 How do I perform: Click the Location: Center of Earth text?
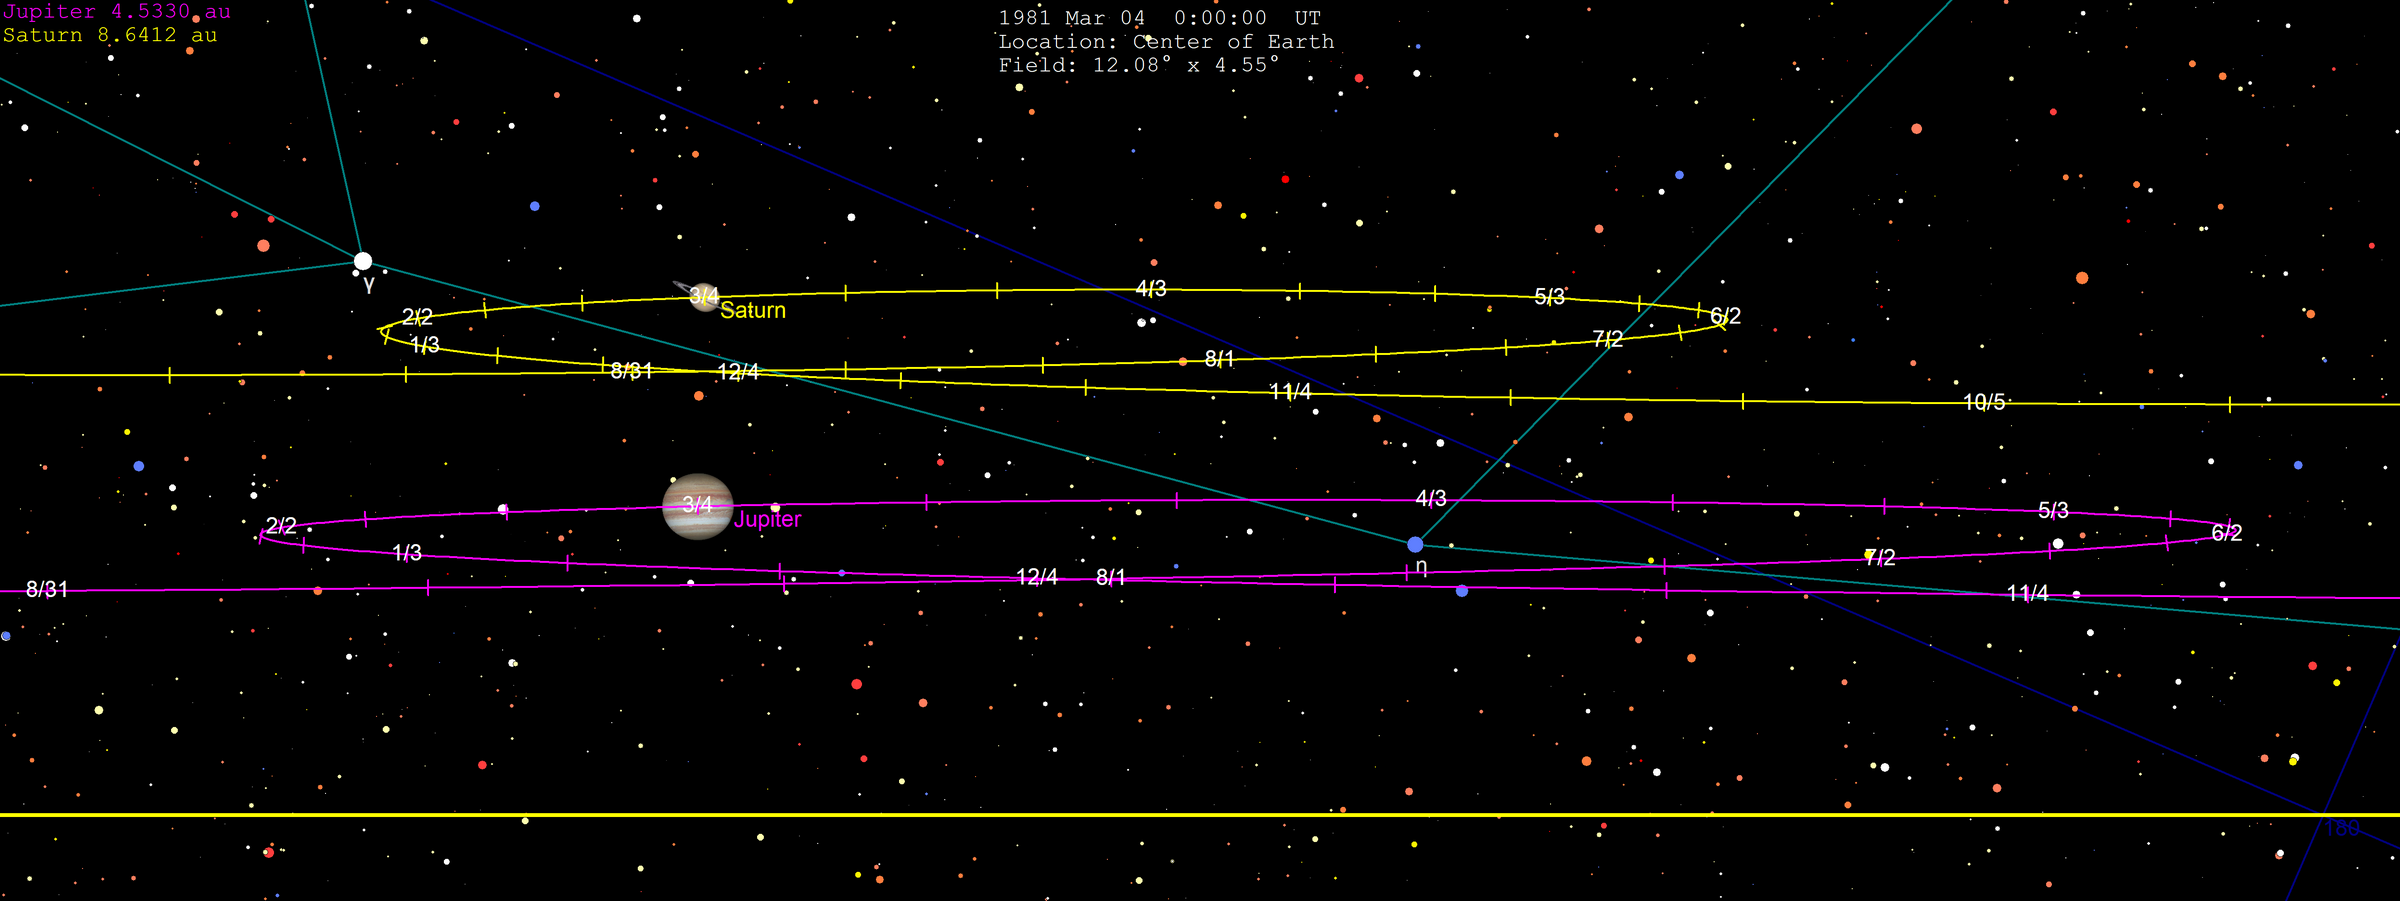coord(1166,42)
